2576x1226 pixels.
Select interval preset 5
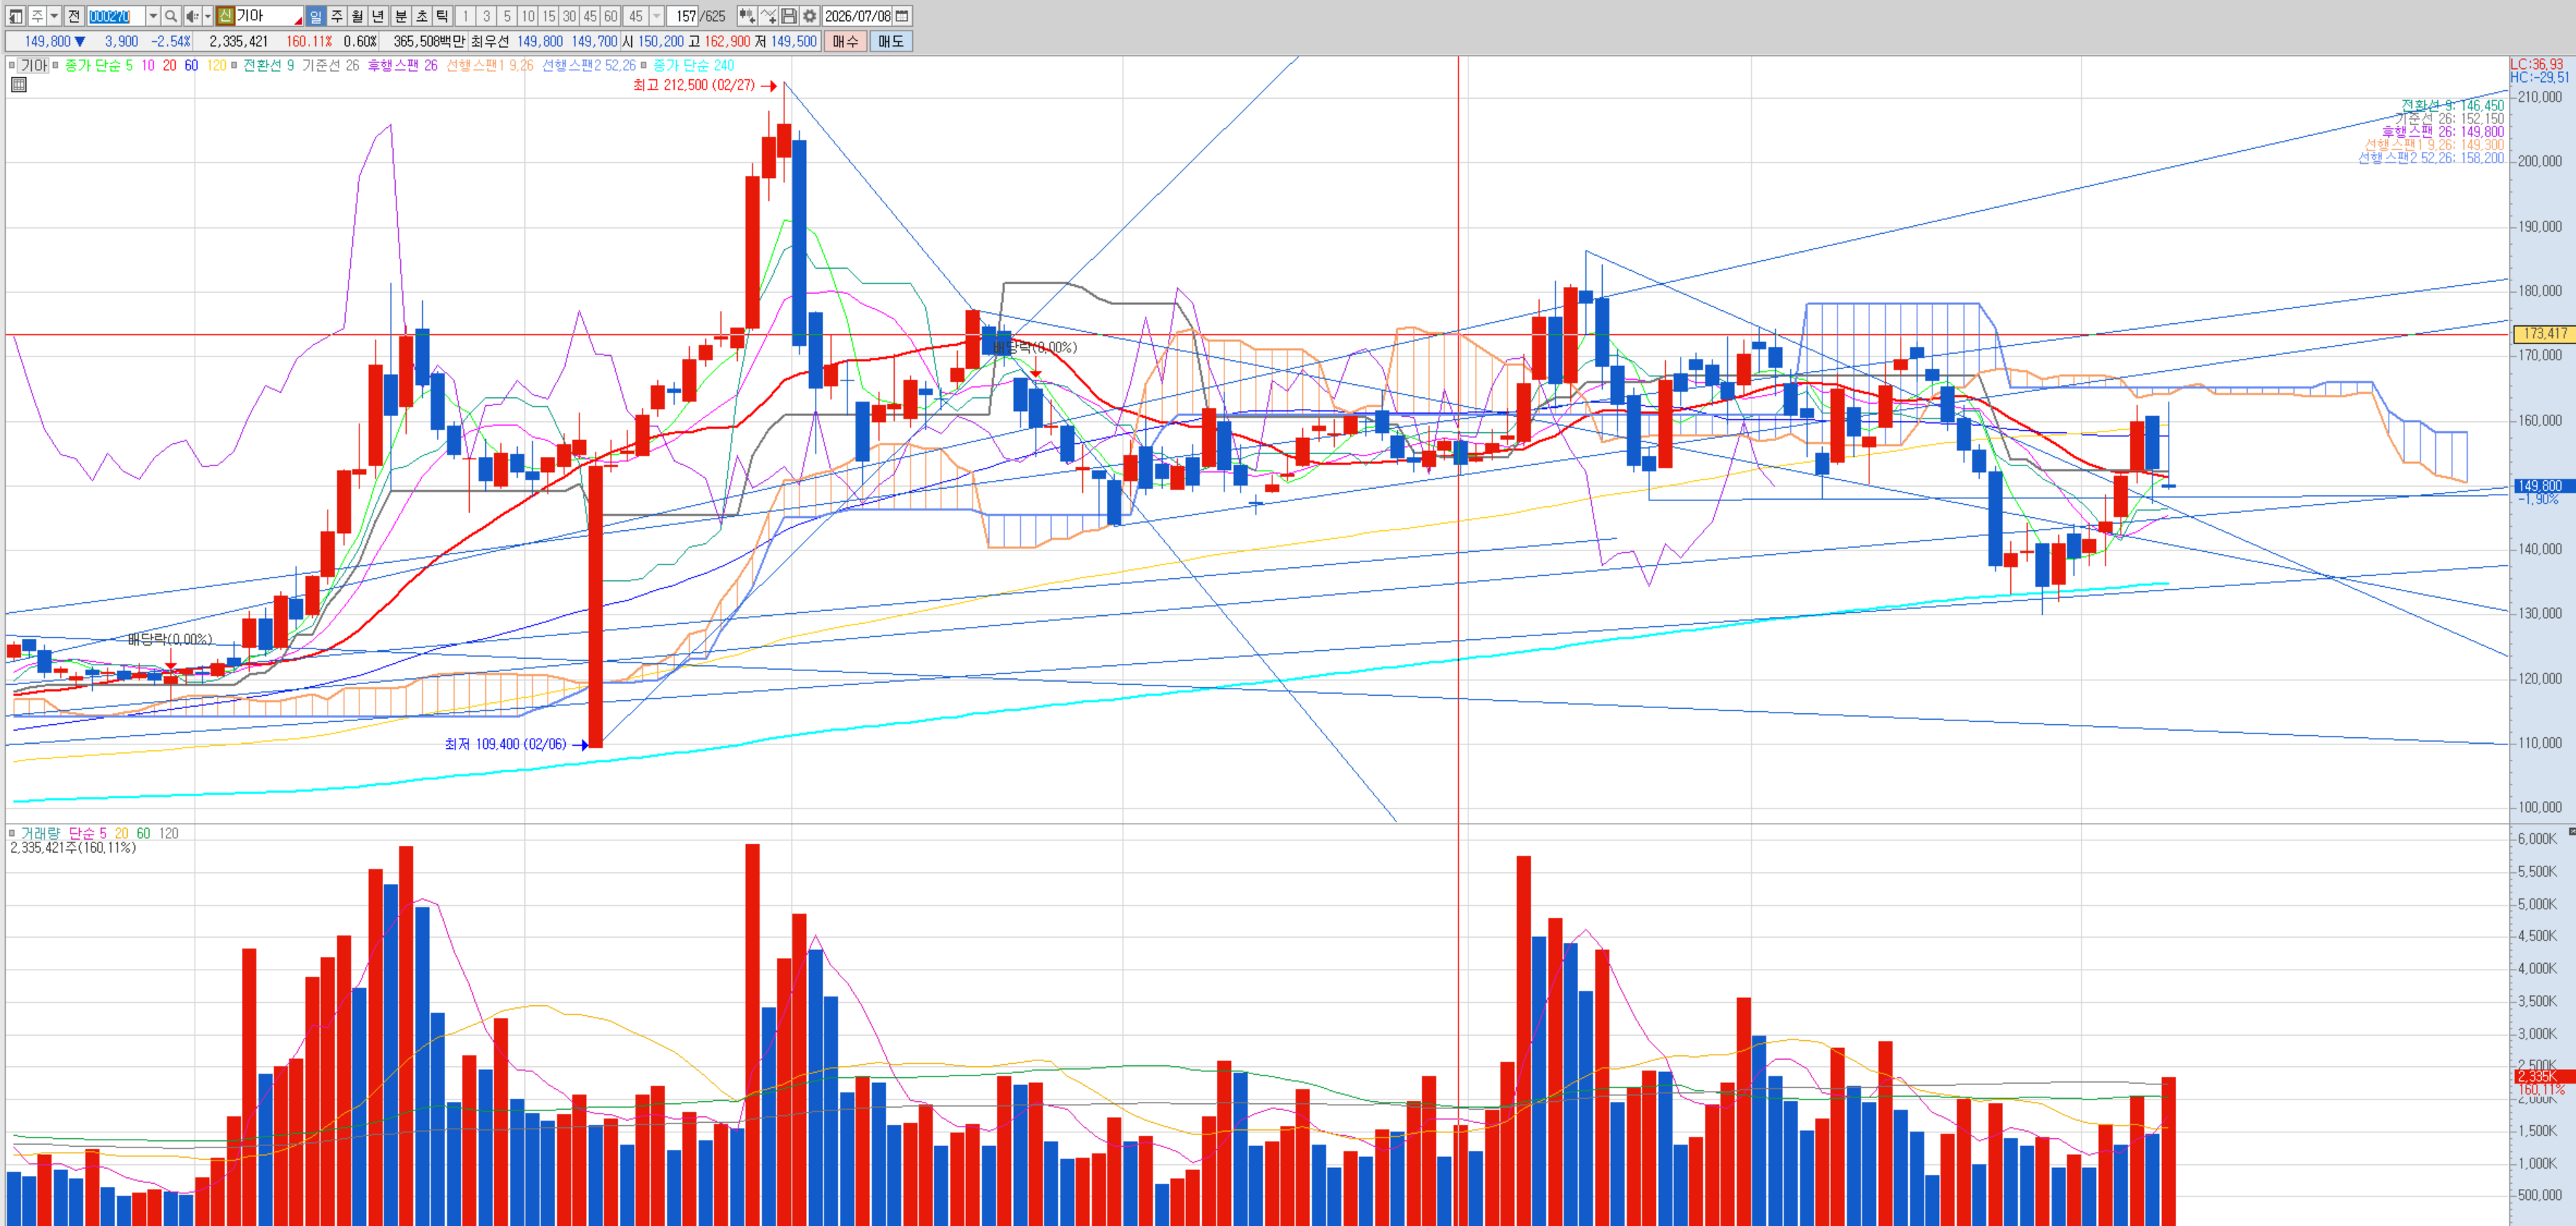[x=508, y=16]
